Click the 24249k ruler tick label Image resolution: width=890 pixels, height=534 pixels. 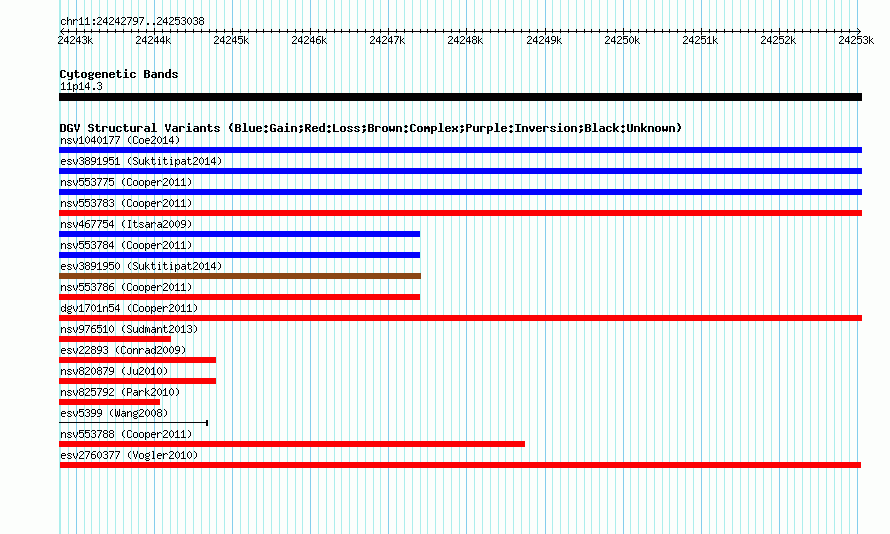click(544, 40)
